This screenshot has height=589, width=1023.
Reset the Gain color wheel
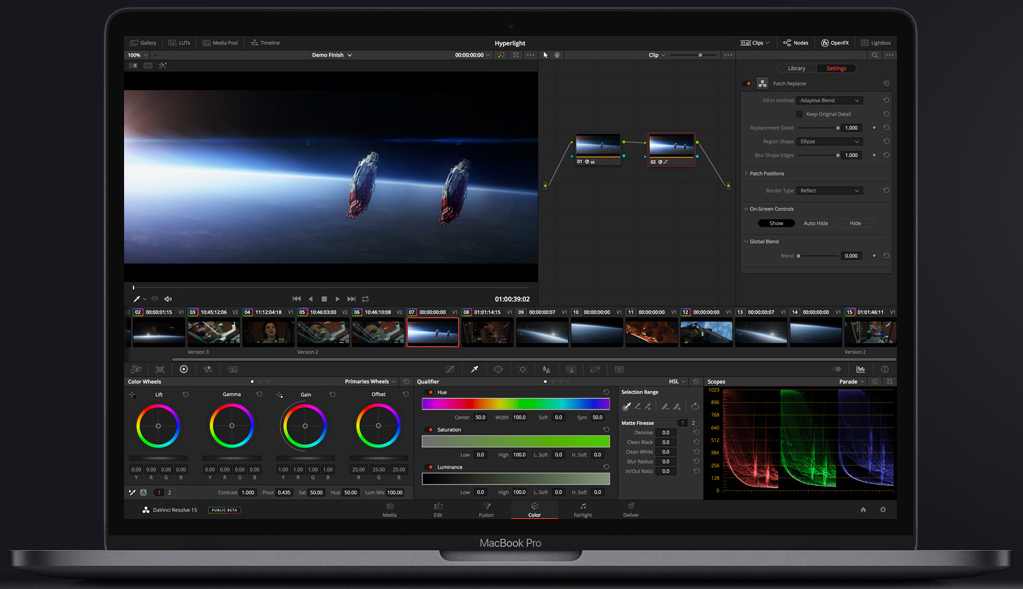(x=333, y=394)
